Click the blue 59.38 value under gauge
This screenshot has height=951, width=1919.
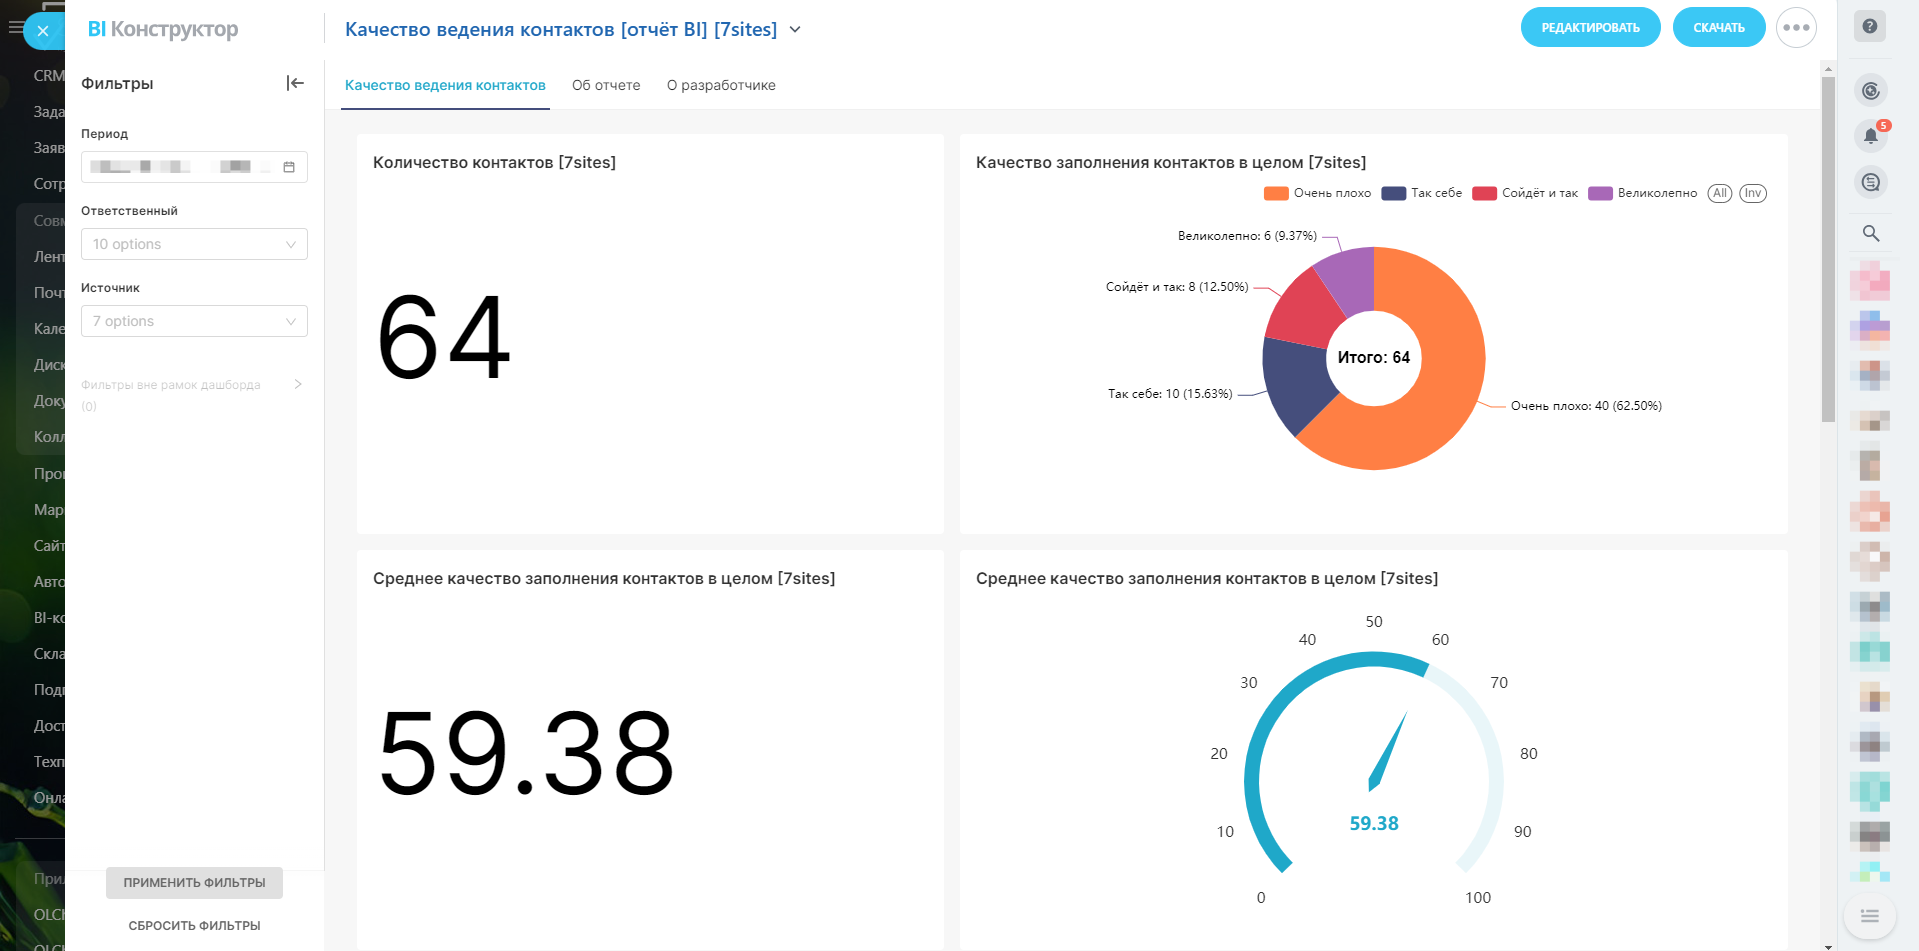(x=1374, y=824)
